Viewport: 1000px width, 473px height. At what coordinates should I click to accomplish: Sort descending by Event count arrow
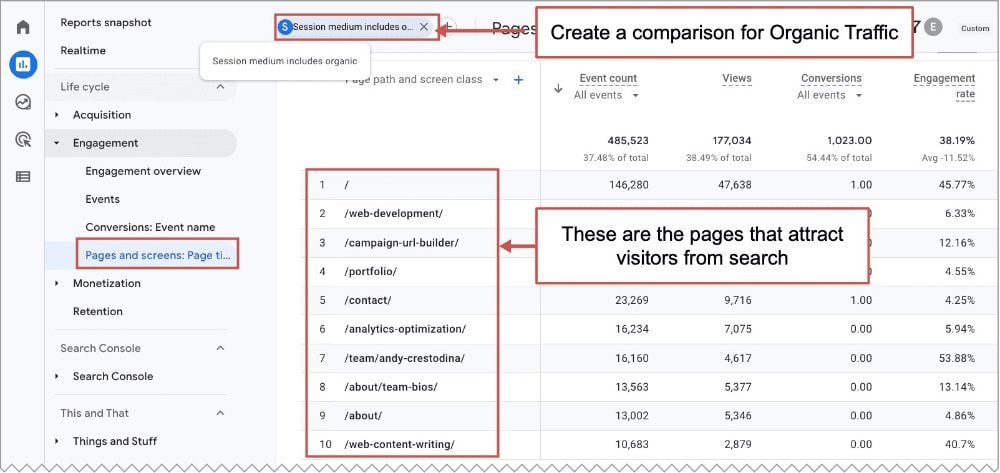pyautogui.click(x=558, y=89)
